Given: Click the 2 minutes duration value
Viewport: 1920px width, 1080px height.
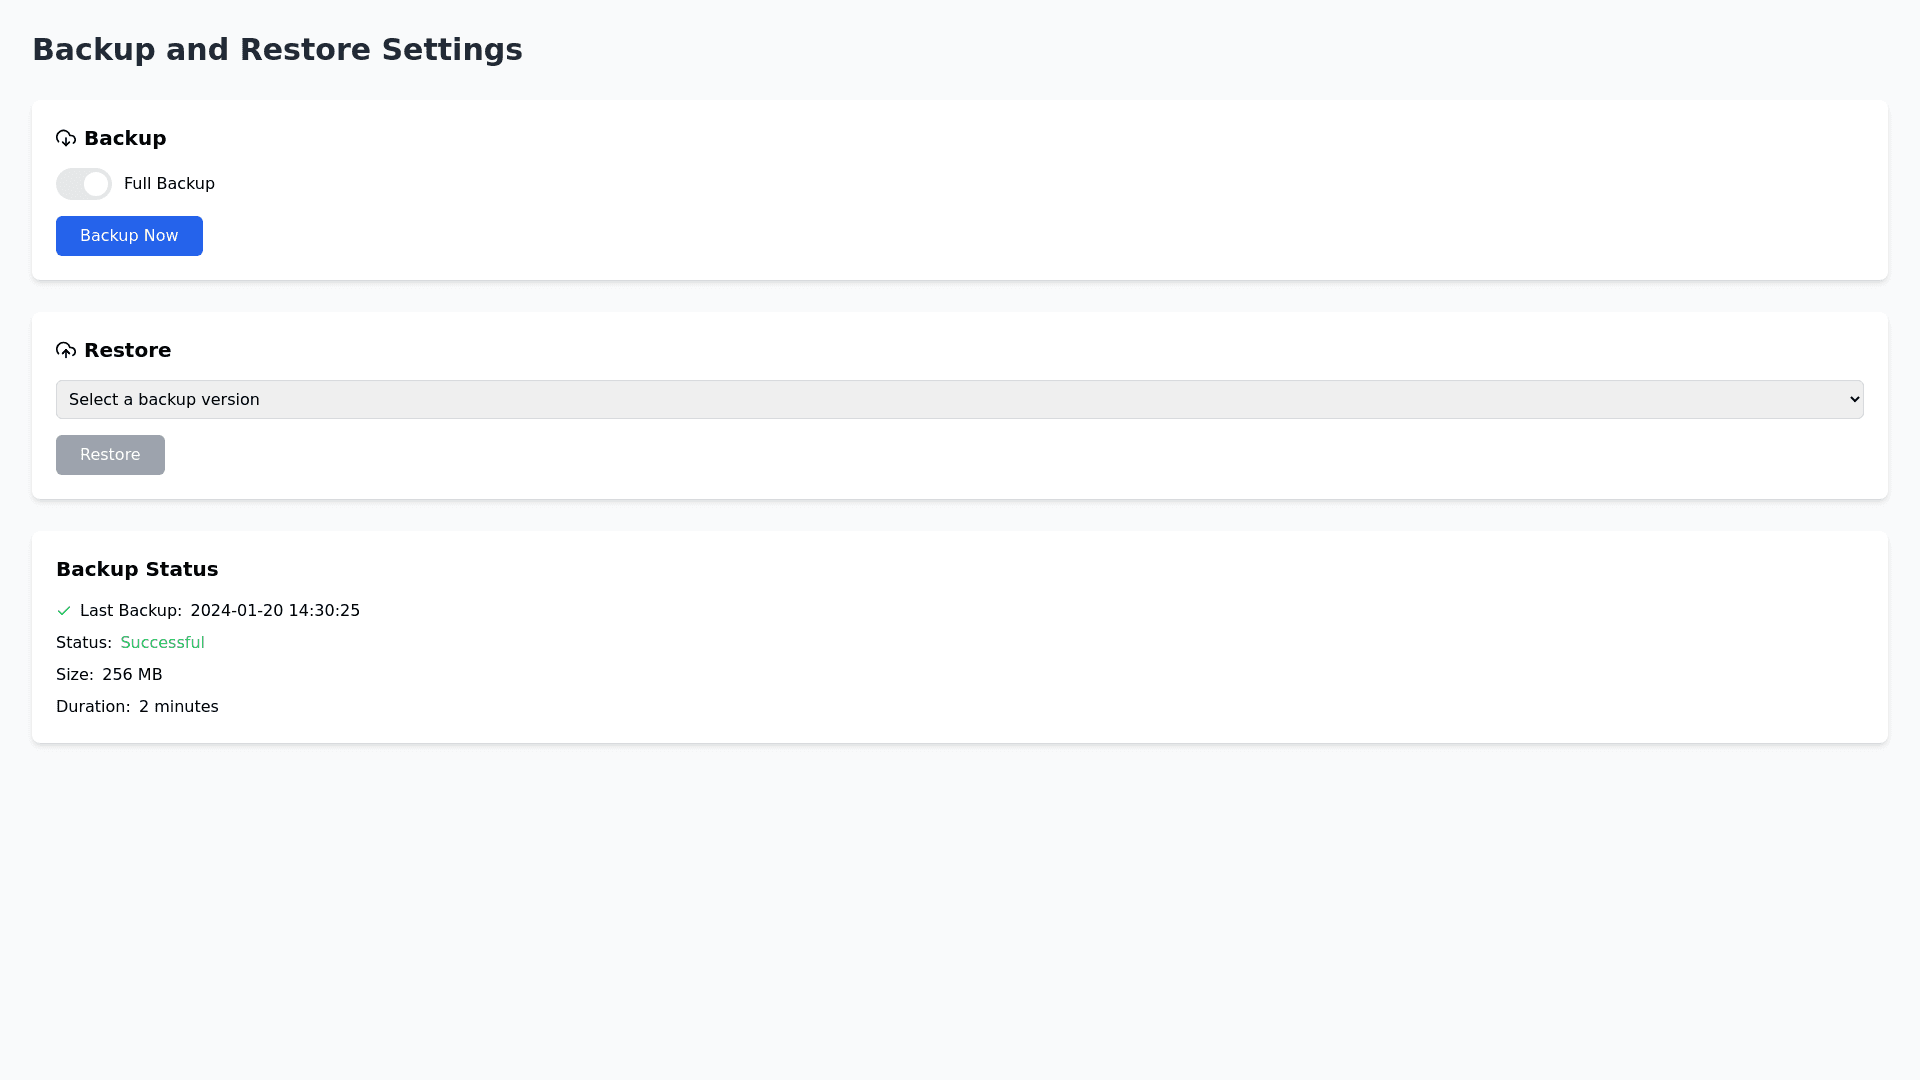Looking at the screenshot, I should pos(178,707).
